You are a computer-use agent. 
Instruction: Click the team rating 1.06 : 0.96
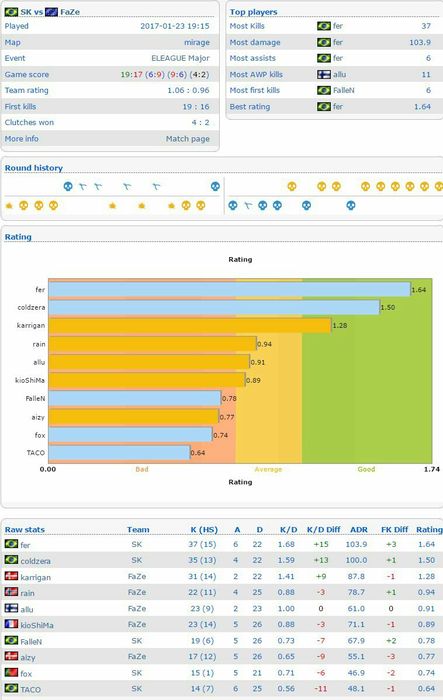pos(188,90)
